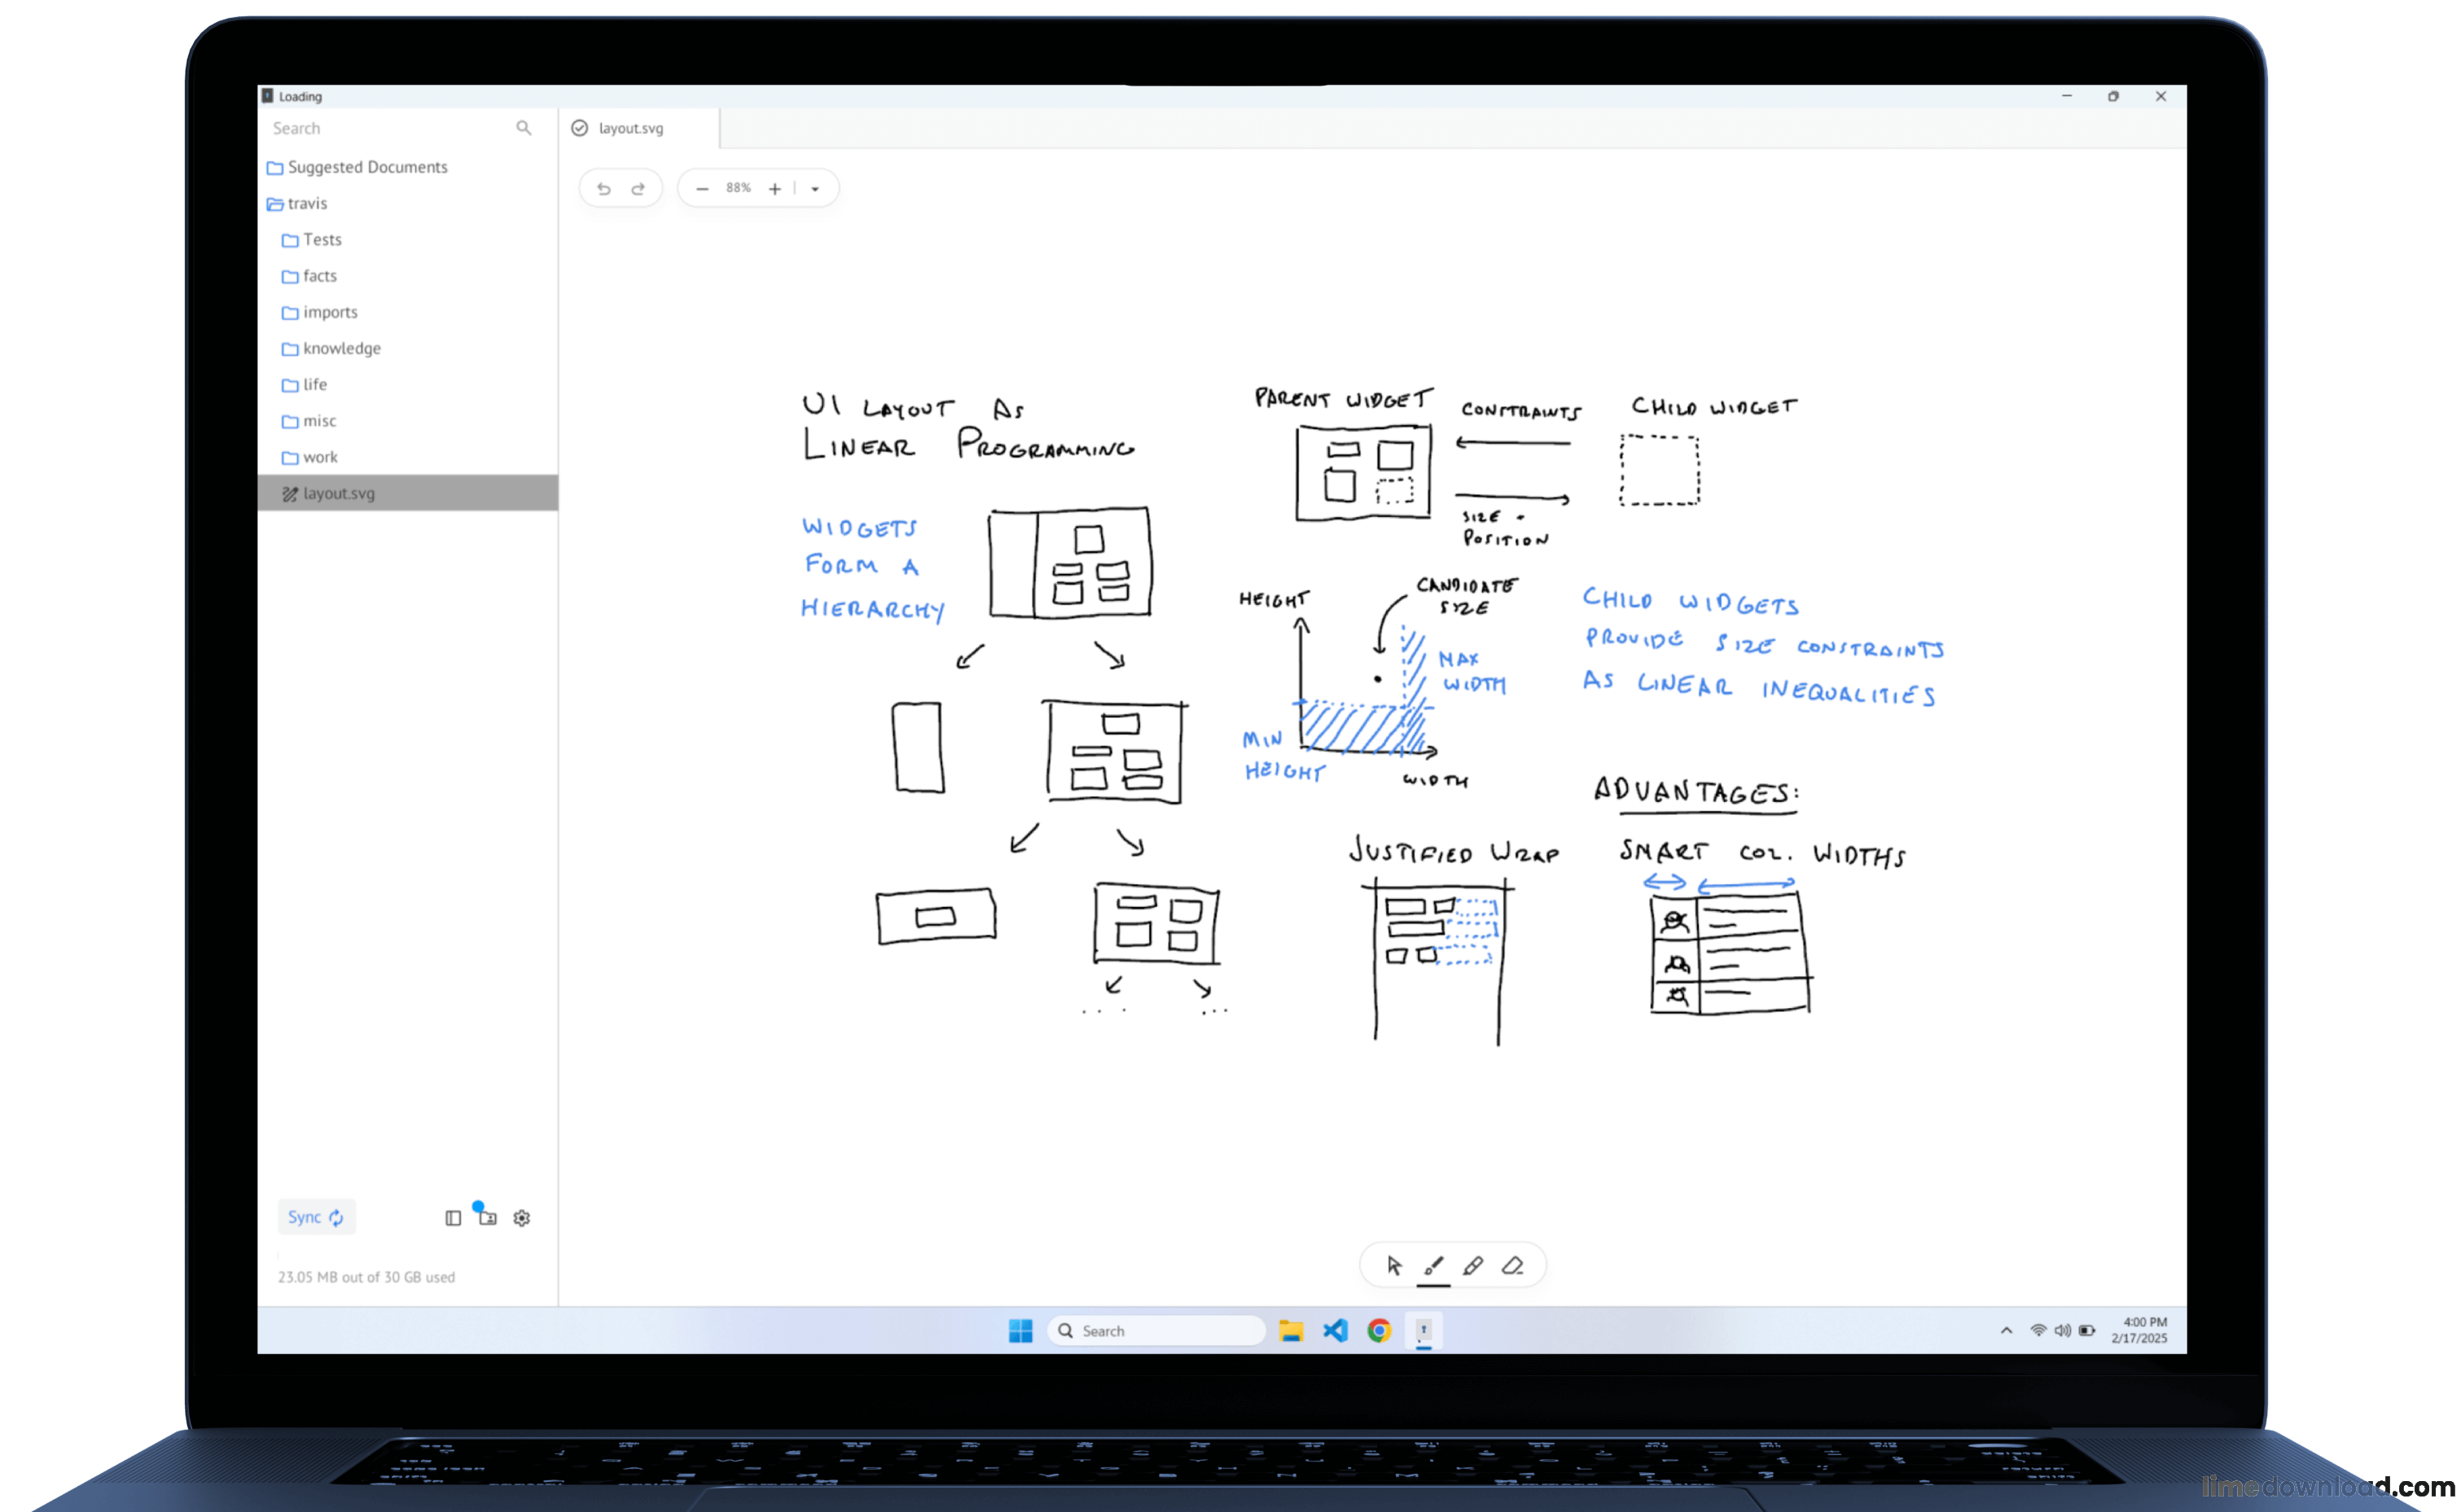Screen dimensions: 2461x1512
Task: Minimize the Loading window
Action: click(2067, 96)
